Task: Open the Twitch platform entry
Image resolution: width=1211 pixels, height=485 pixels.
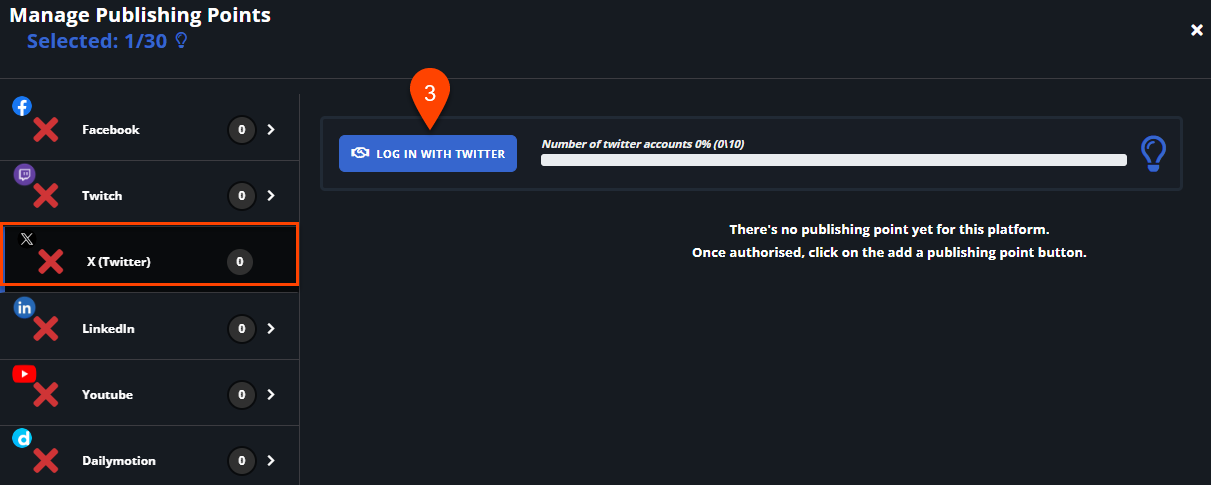Action: [x=149, y=194]
